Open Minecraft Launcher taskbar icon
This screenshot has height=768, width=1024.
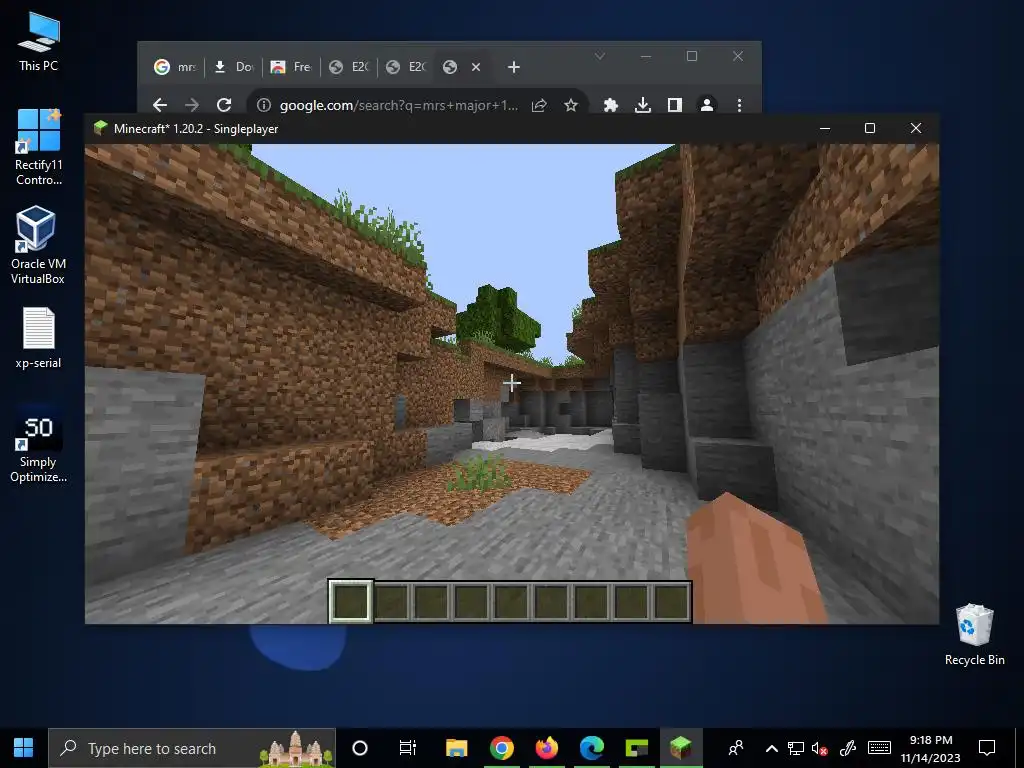(x=637, y=748)
